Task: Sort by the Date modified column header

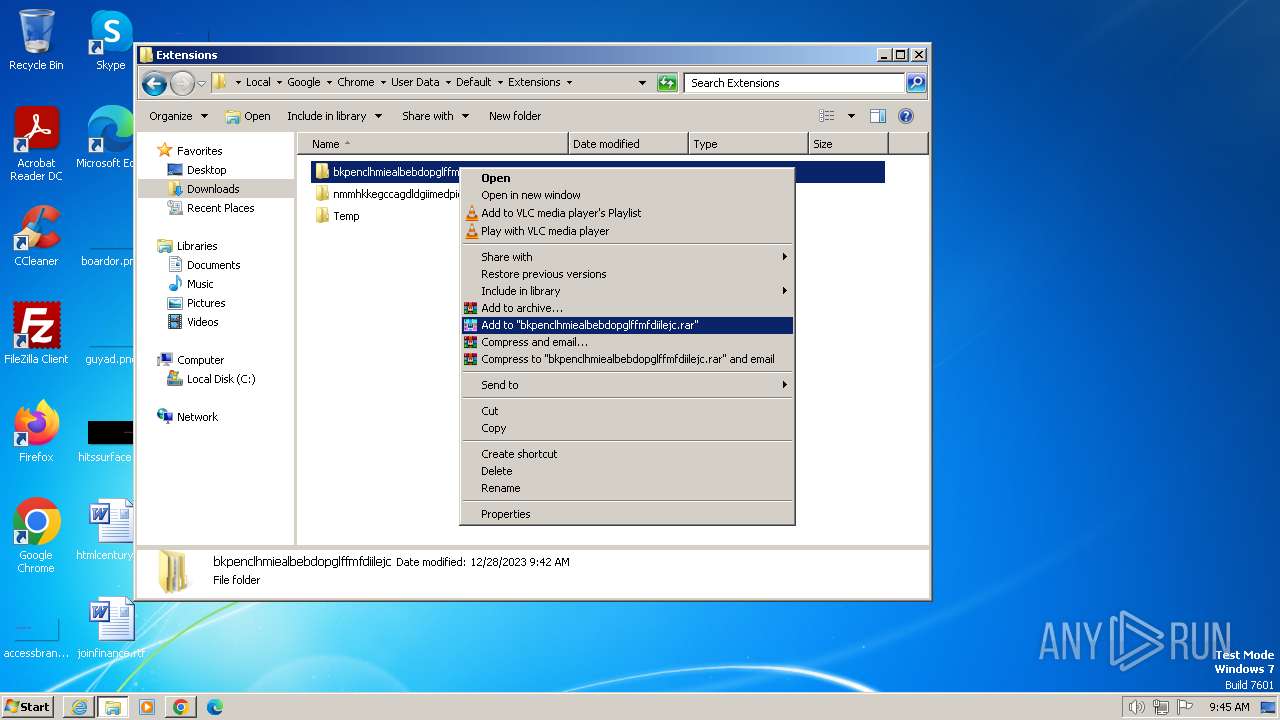Action: pos(628,144)
